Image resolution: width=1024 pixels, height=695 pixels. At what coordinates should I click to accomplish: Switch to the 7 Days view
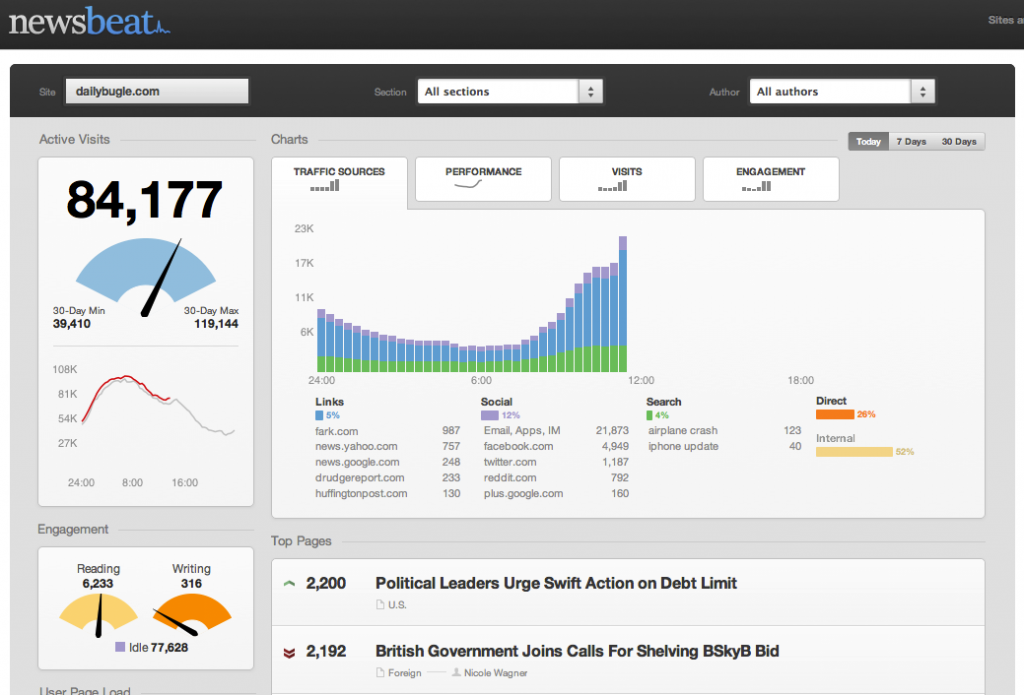(x=911, y=141)
